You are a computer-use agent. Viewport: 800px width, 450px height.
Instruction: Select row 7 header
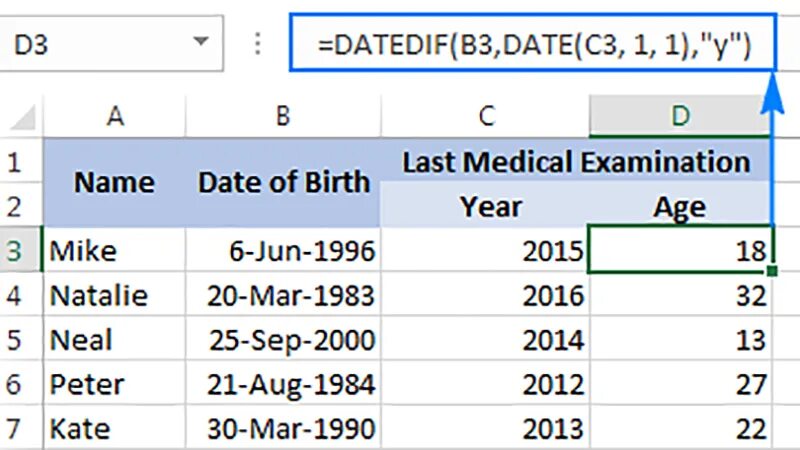(15, 429)
